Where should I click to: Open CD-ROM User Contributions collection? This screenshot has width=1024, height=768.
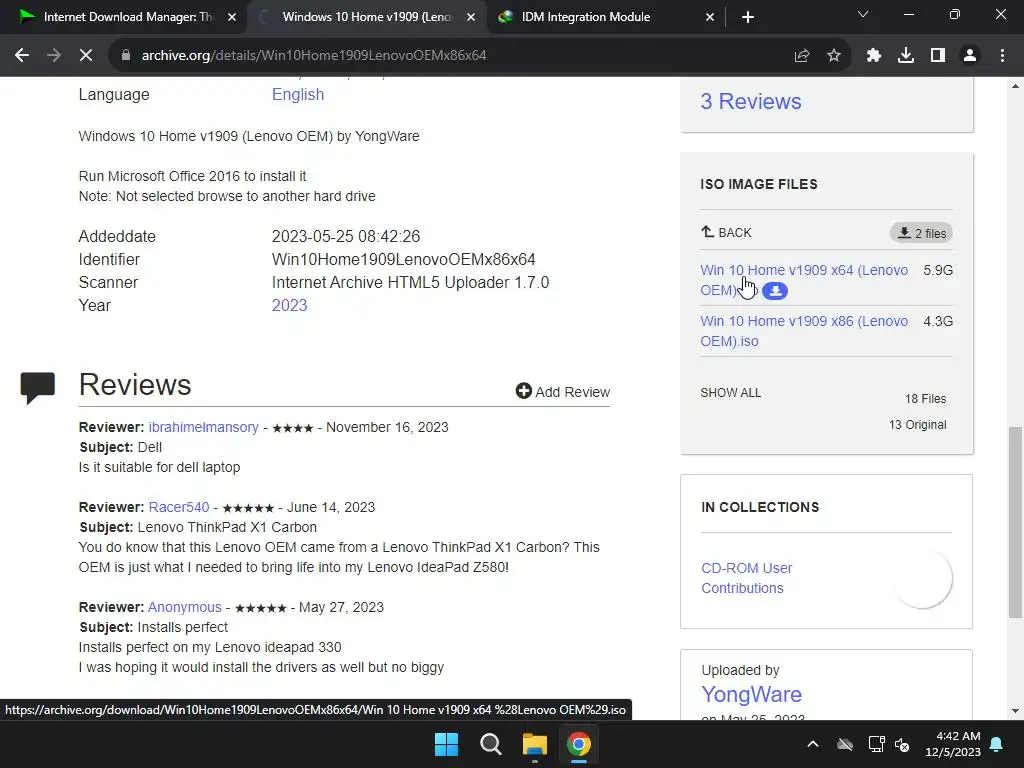pos(746,578)
